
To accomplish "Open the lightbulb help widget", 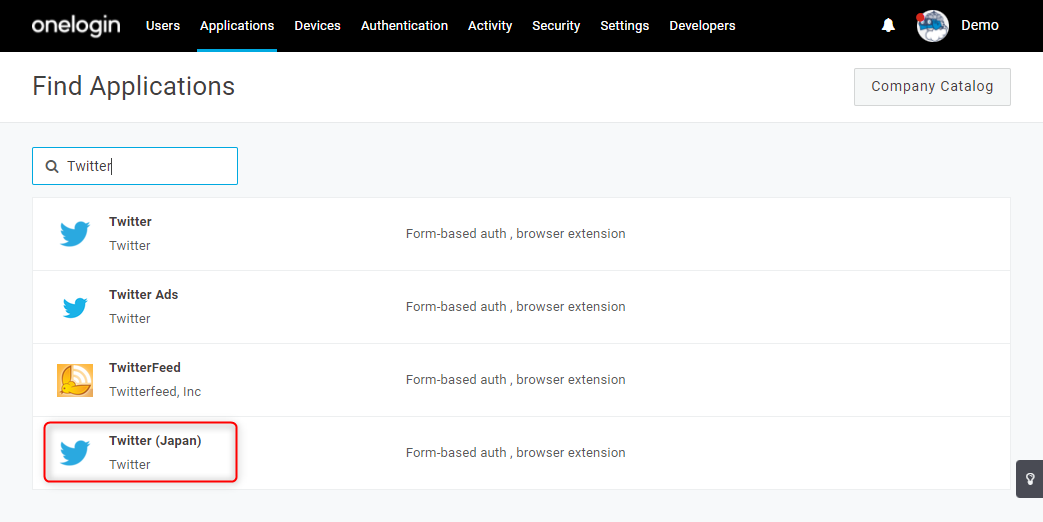I will click(x=1030, y=479).
